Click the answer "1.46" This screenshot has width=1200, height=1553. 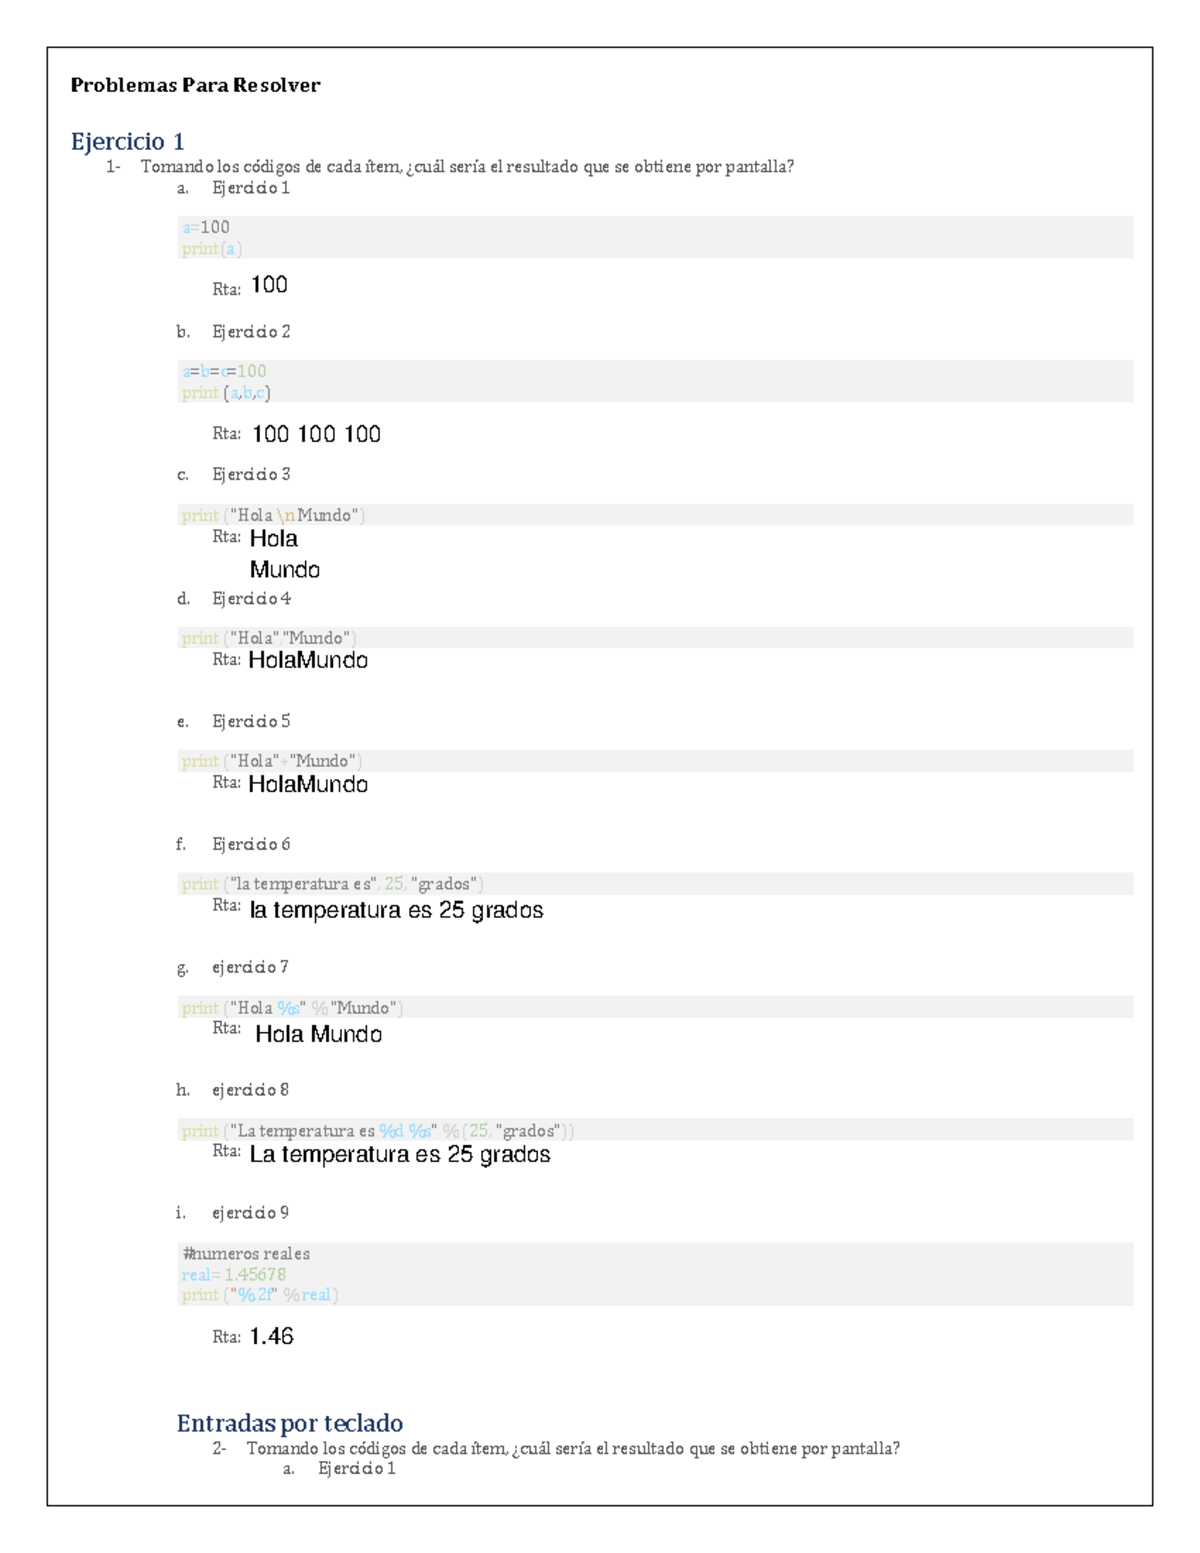(x=271, y=1336)
